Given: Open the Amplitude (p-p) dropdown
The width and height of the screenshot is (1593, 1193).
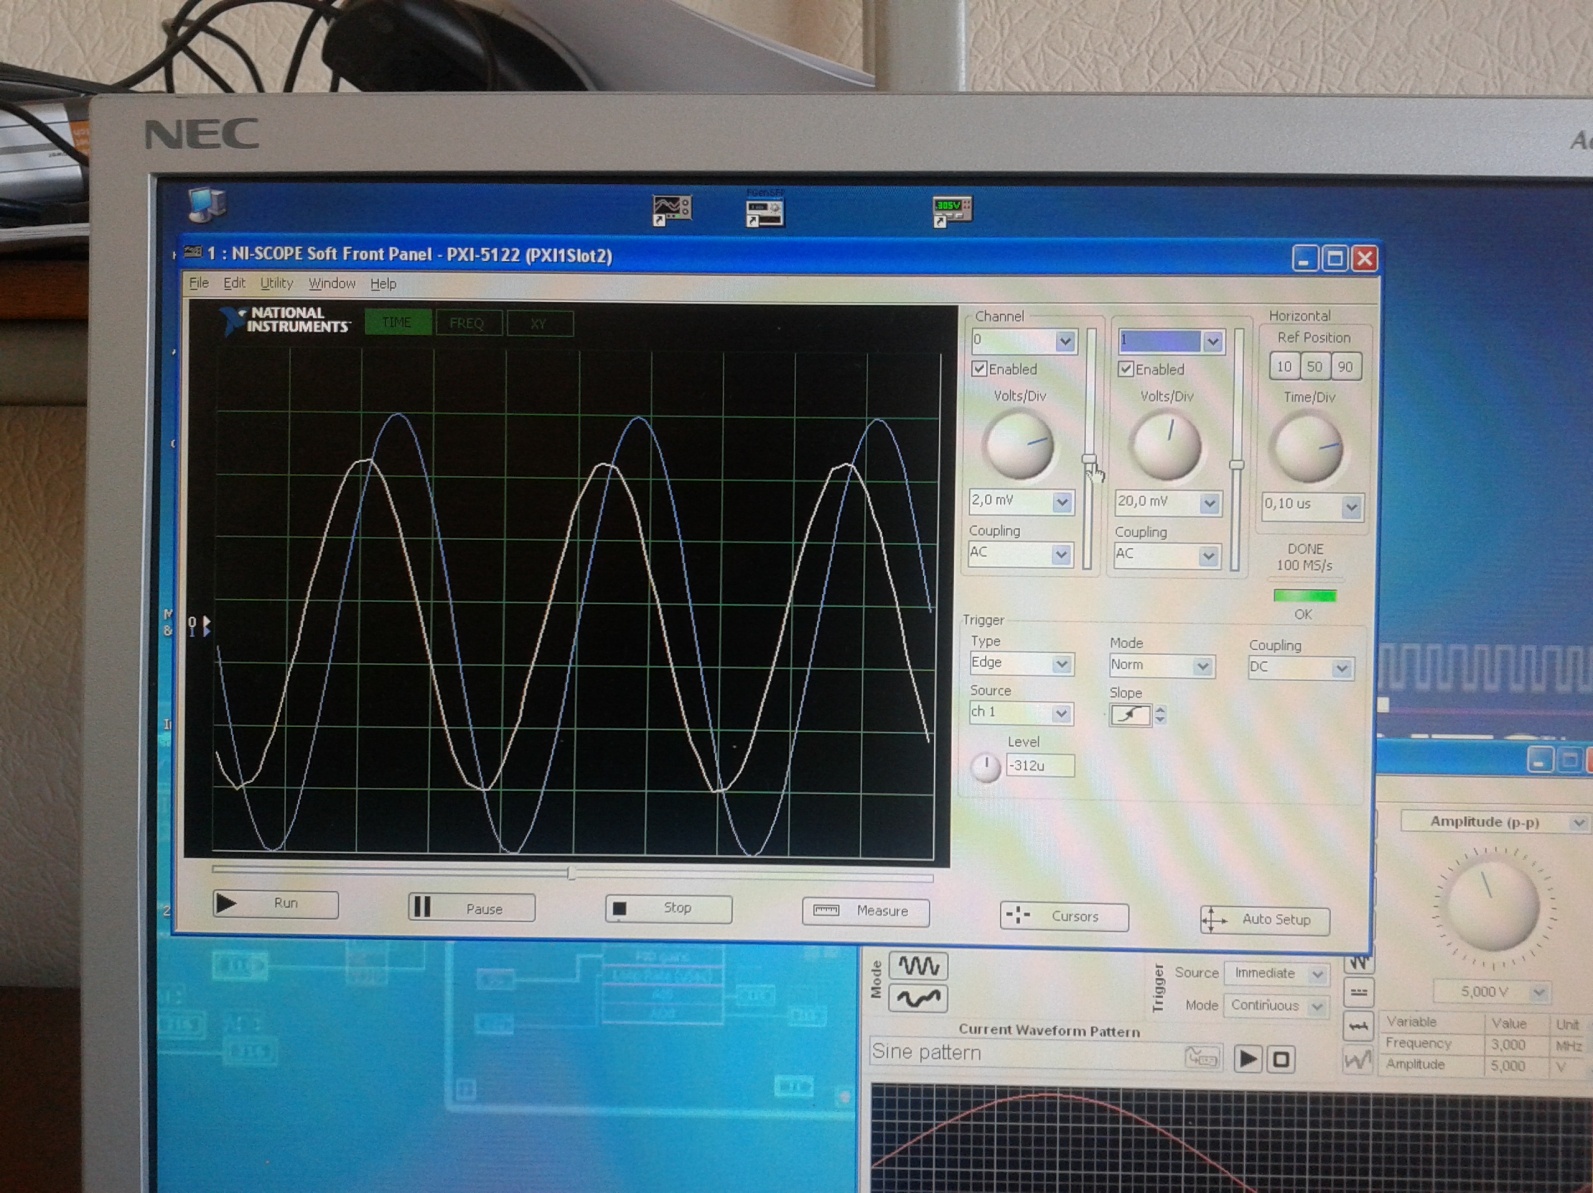Looking at the screenshot, I should click(1578, 823).
